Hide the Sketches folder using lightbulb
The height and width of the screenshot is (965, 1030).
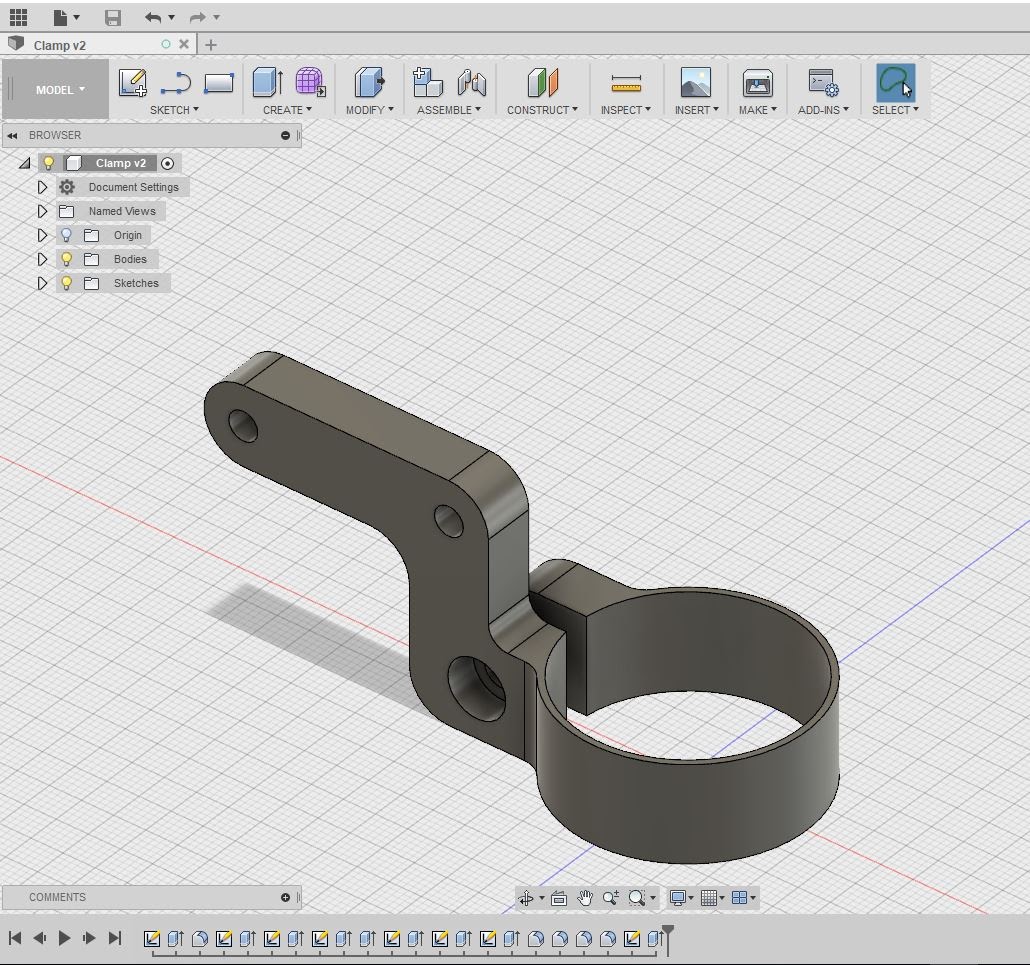coord(67,283)
